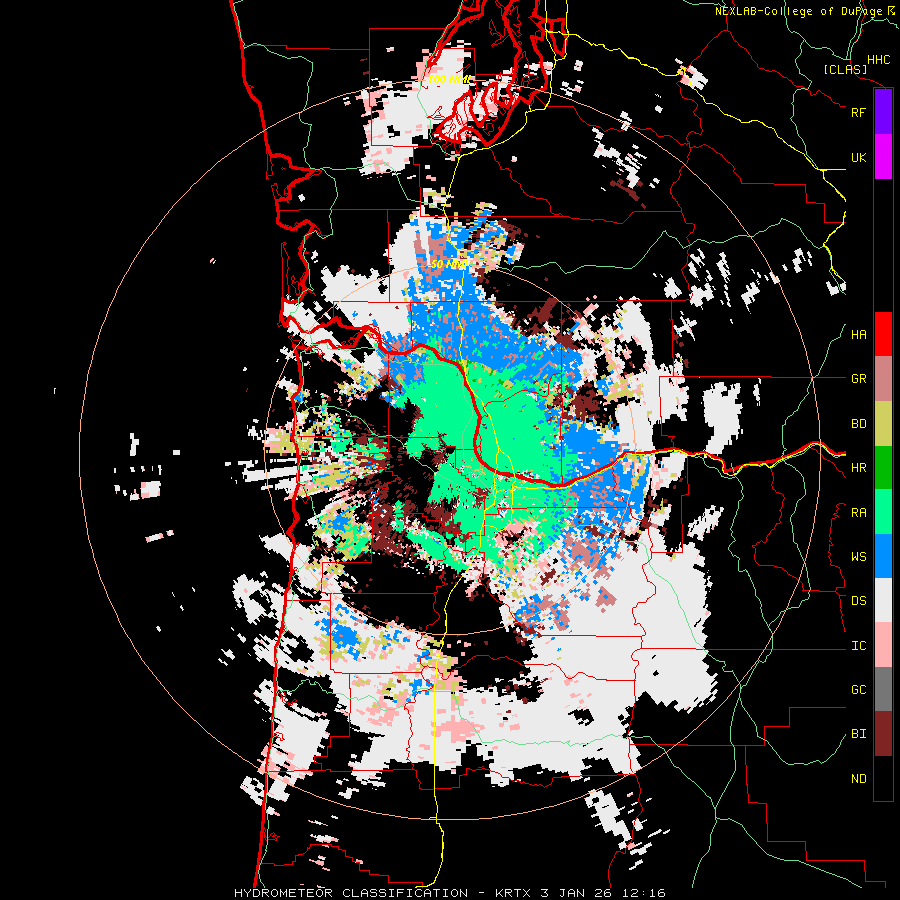Viewport: 900px width, 900px height.
Task: Click the 100 NM range ring label
Action: tap(449, 79)
